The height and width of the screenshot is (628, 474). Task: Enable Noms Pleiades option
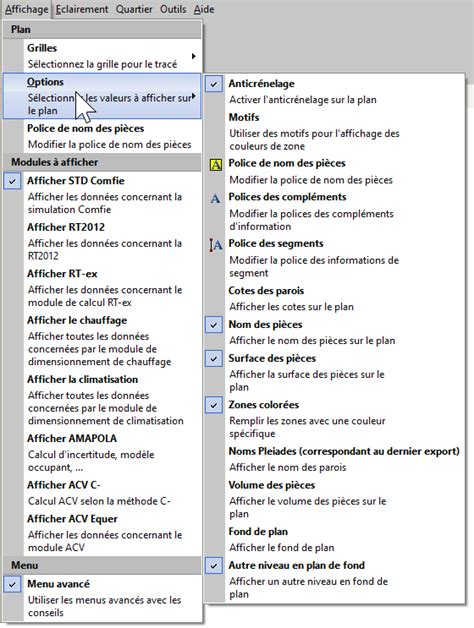(335, 459)
